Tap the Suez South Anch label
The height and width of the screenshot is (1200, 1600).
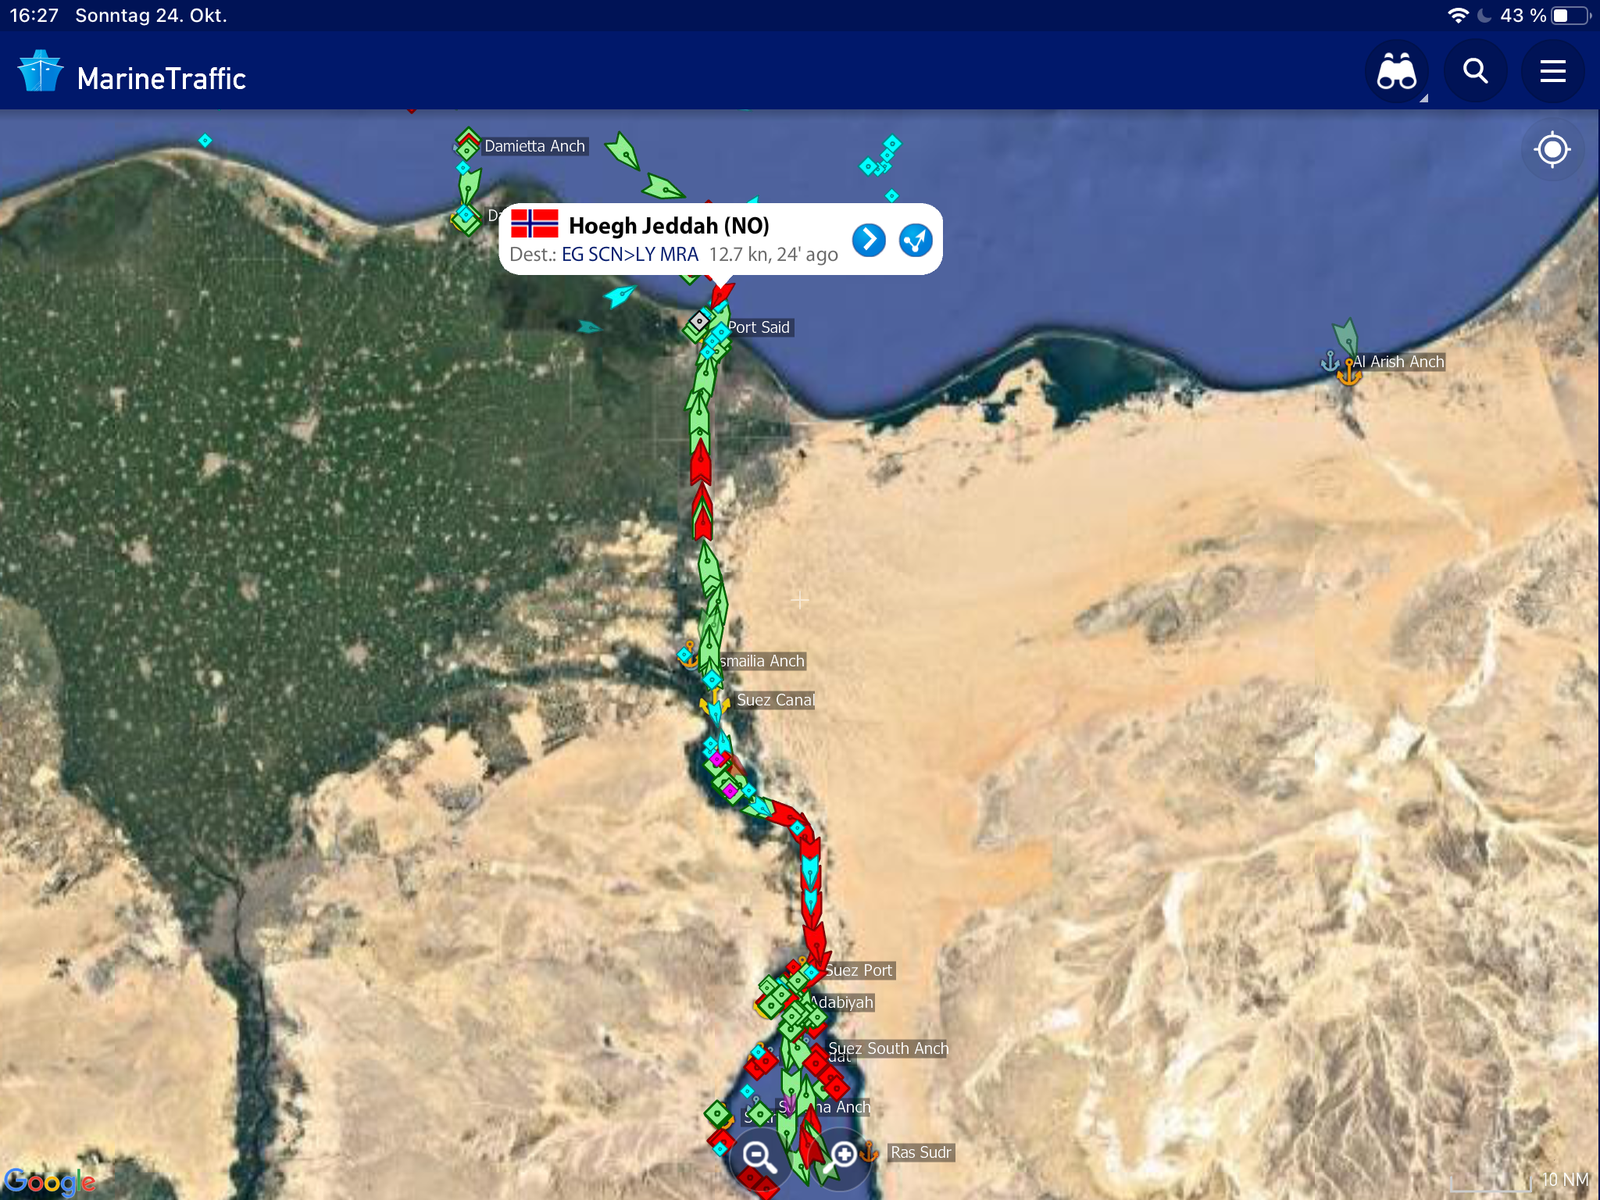888,1048
